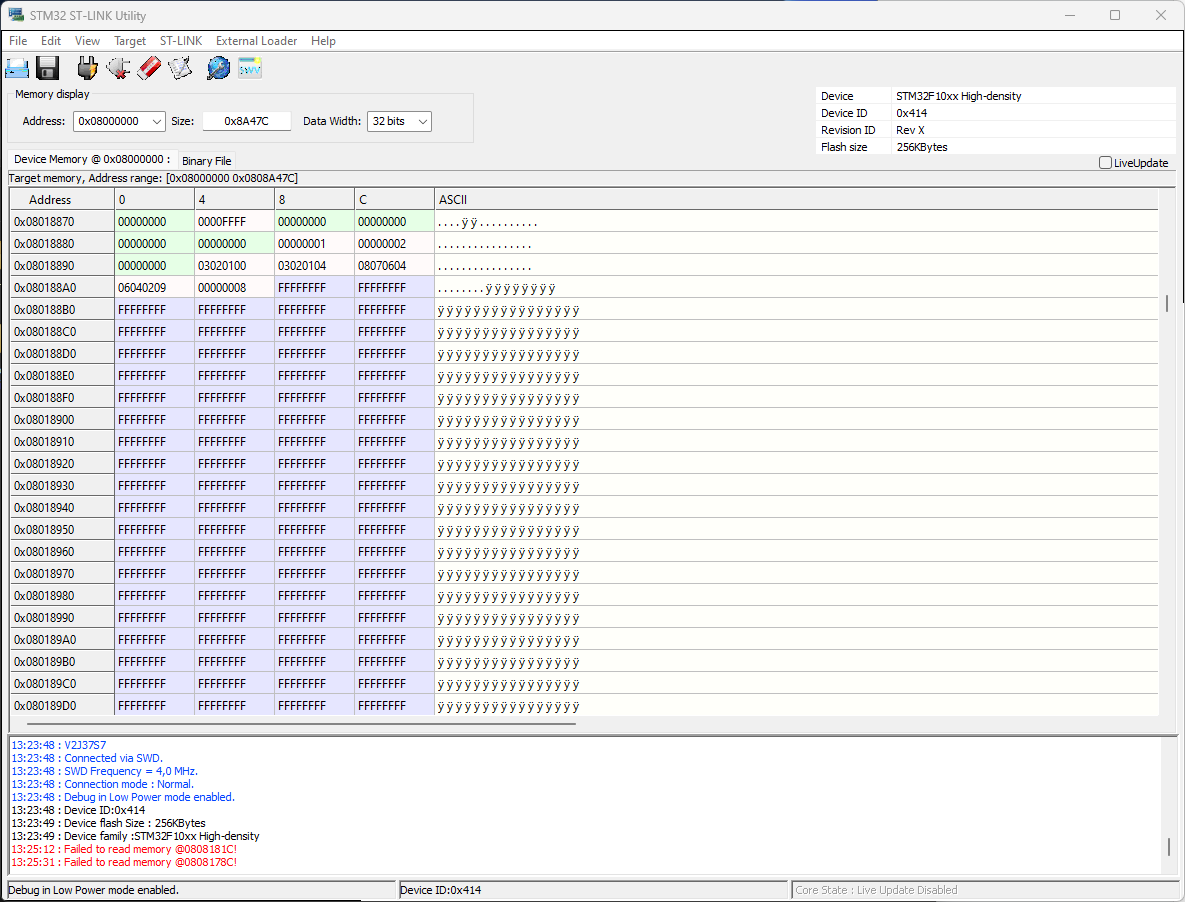Click log line Failed to read memory @0808178C

coord(124,862)
